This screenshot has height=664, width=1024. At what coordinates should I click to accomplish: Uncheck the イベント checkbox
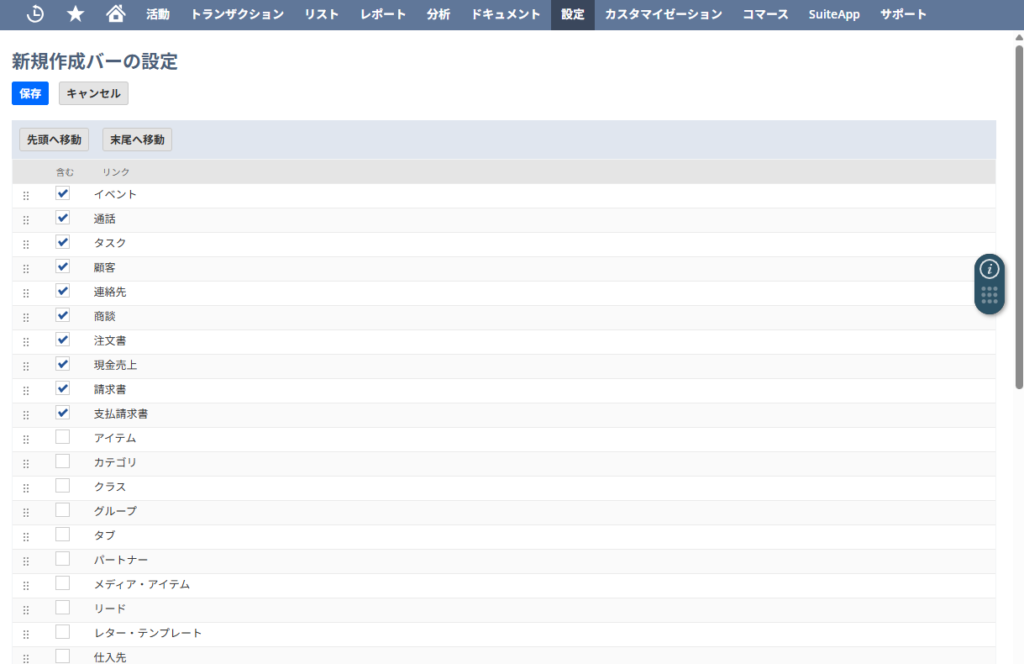[x=63, y=194]
